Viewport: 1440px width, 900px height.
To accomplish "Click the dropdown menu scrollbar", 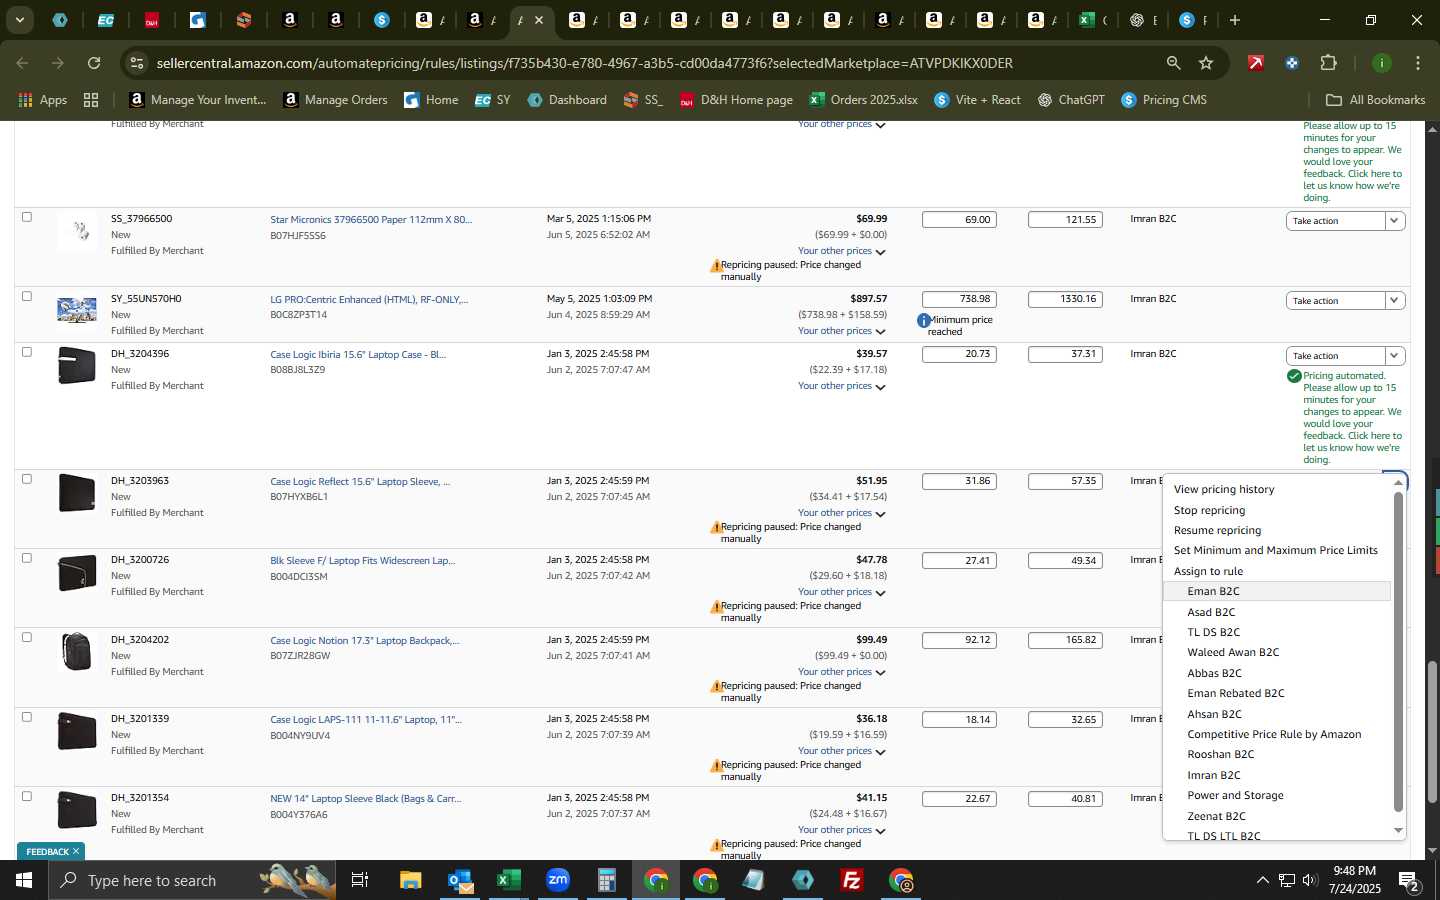I will [1398, 651].
